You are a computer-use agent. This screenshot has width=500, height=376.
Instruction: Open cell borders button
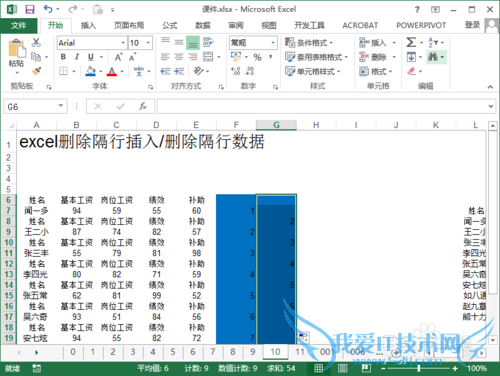[63, 71]
